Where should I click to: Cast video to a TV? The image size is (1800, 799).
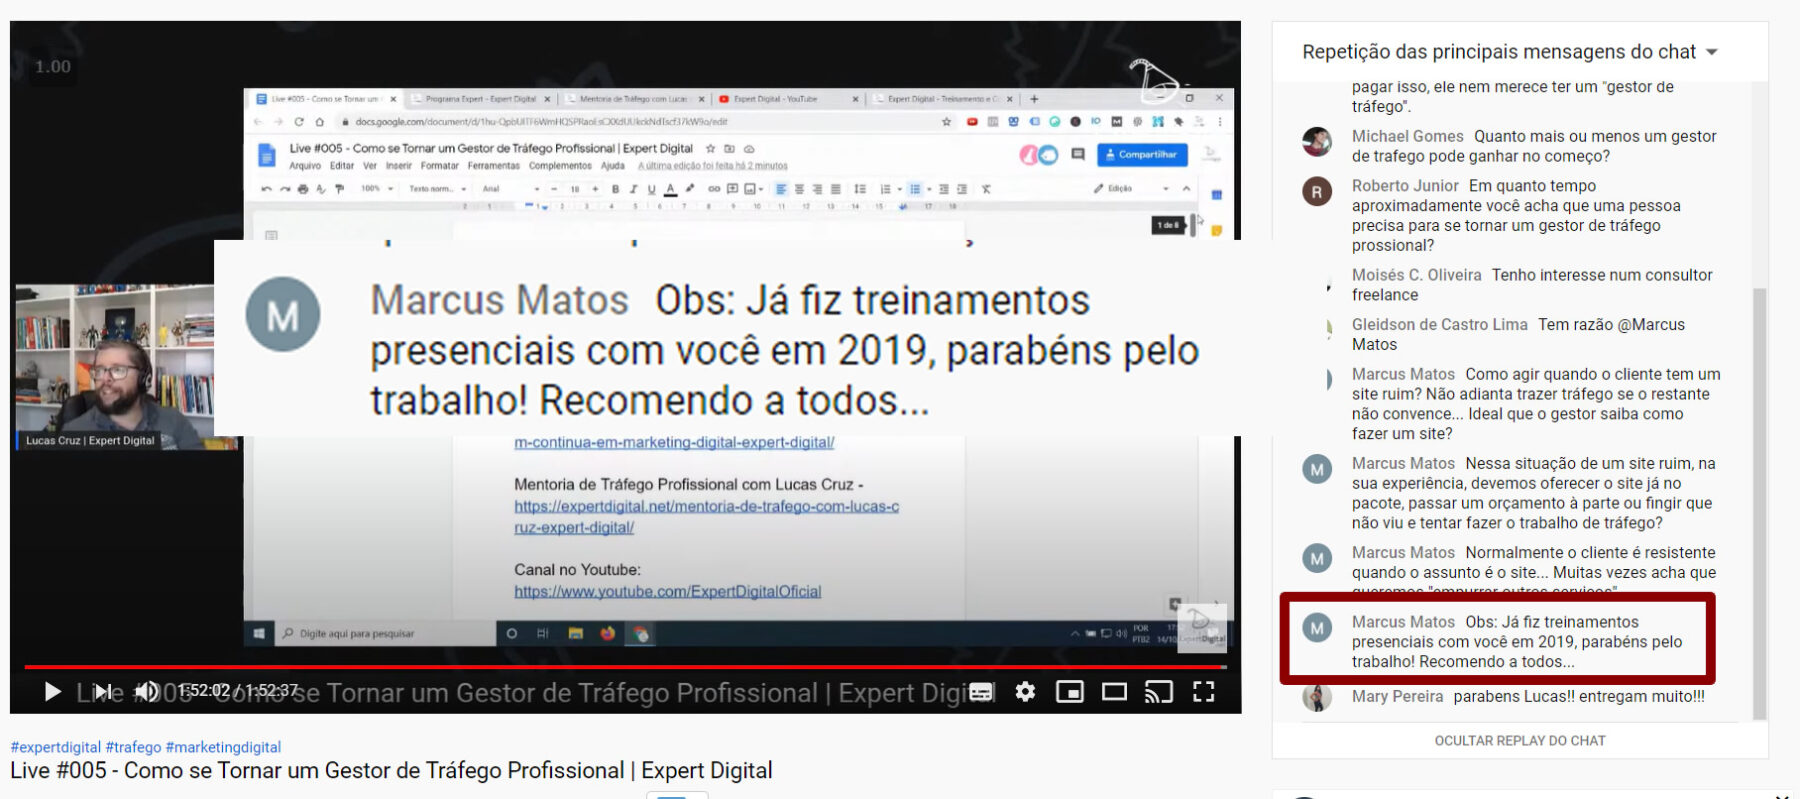click(x=1158, y=691)
